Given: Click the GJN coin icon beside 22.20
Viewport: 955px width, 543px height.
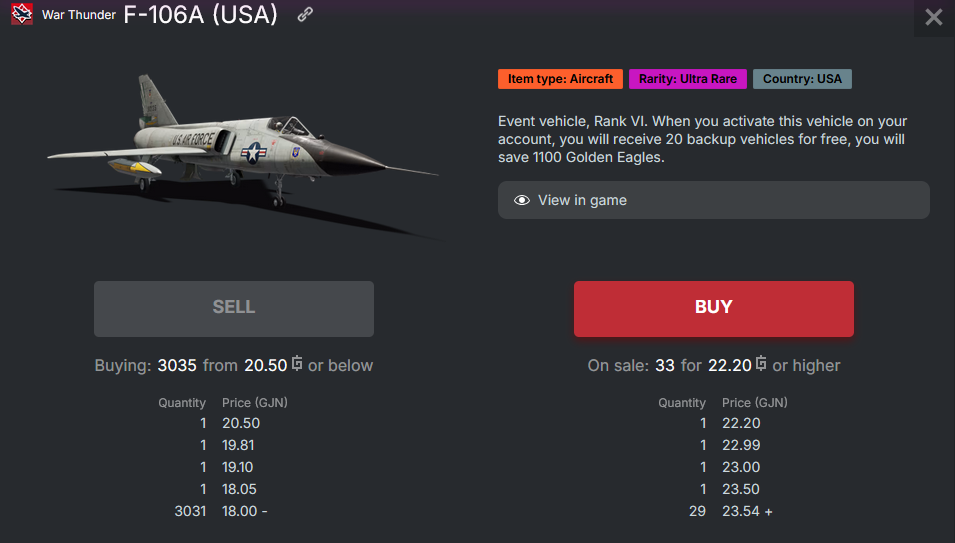Looking at the screenshot, I should (762, 365).
